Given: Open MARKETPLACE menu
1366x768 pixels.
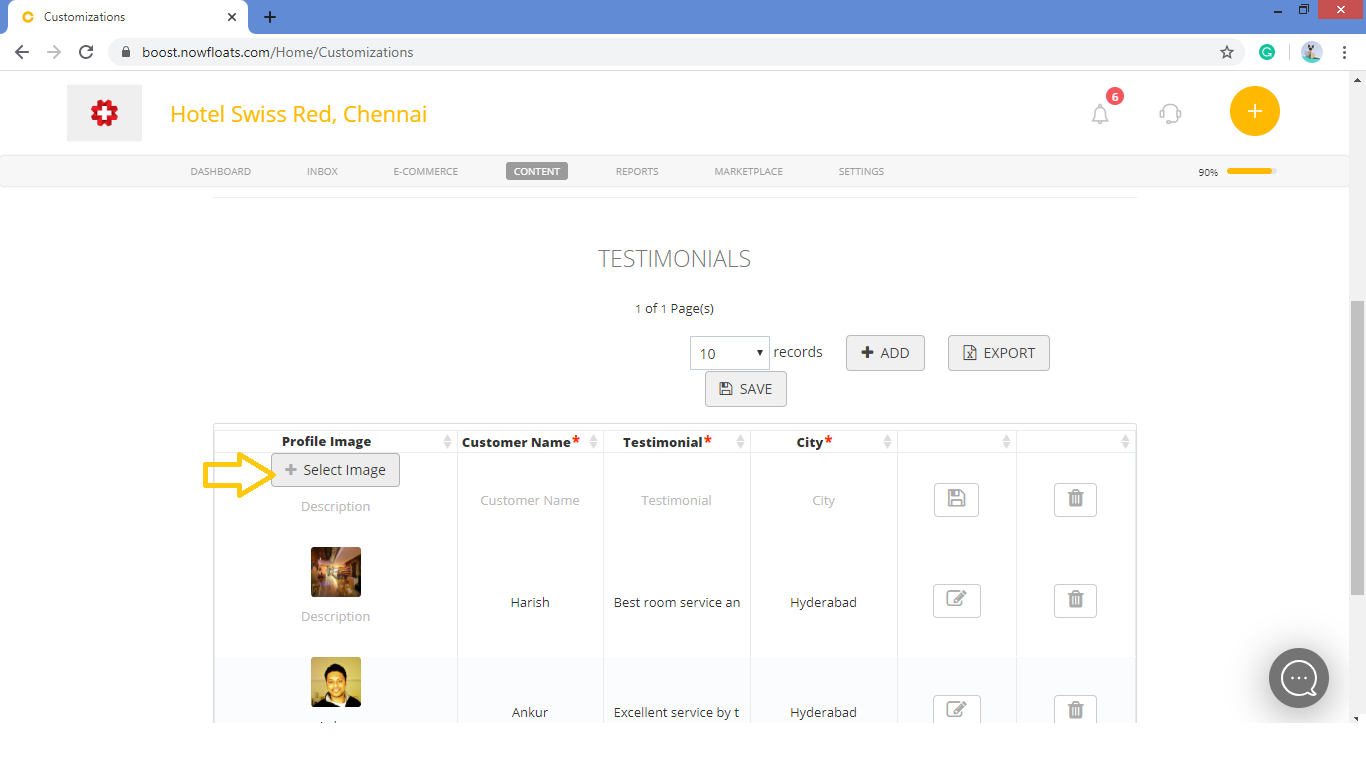Looking at the screenshot, I should pos(748,171).
